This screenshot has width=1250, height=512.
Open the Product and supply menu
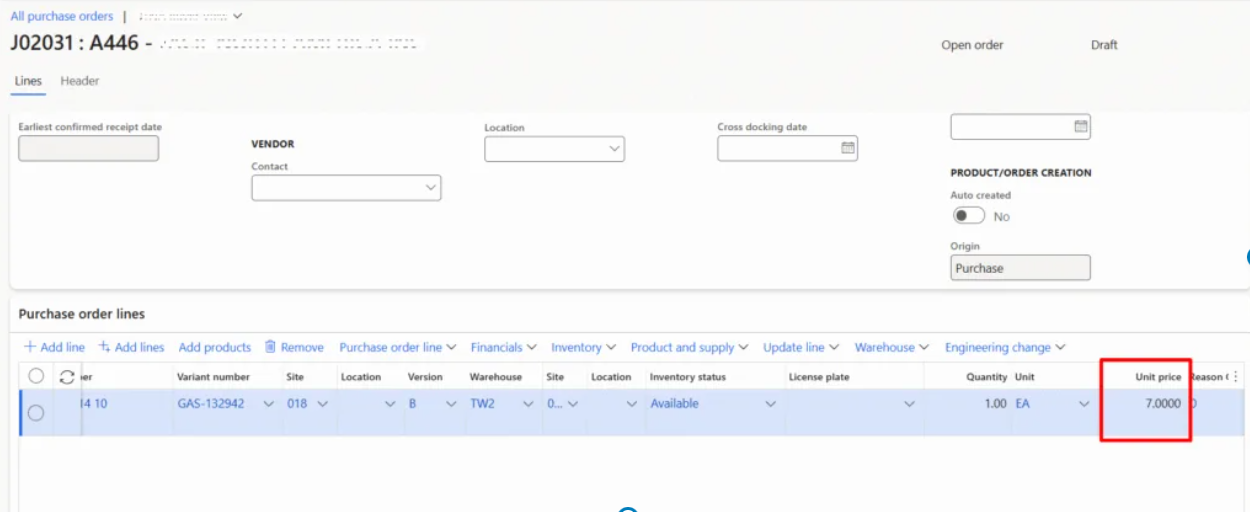point(690,347)
